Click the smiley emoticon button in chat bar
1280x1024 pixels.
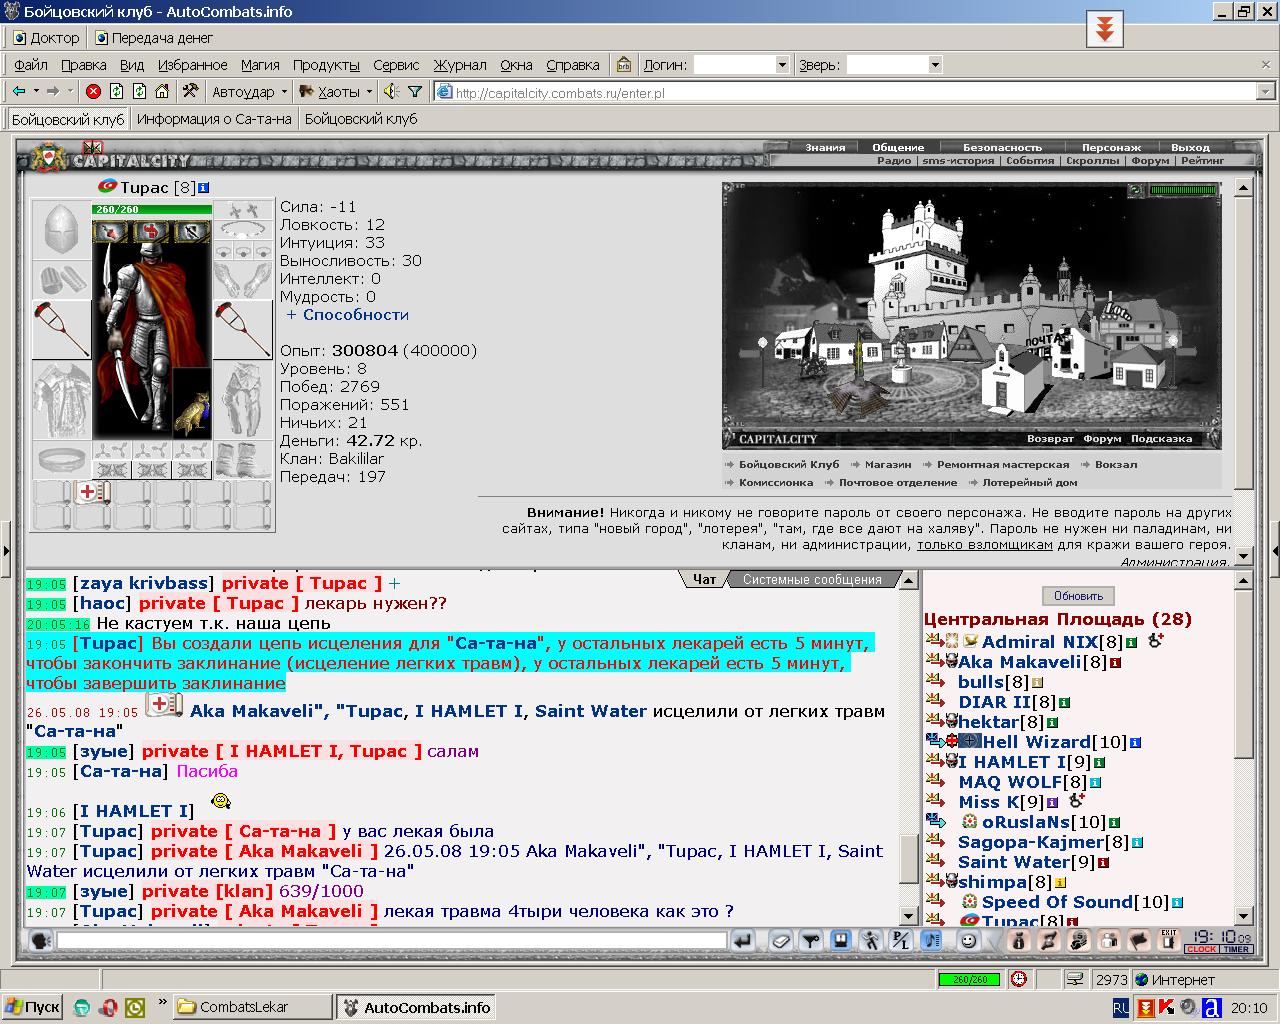pyautogui.click(x=967, y=940)
